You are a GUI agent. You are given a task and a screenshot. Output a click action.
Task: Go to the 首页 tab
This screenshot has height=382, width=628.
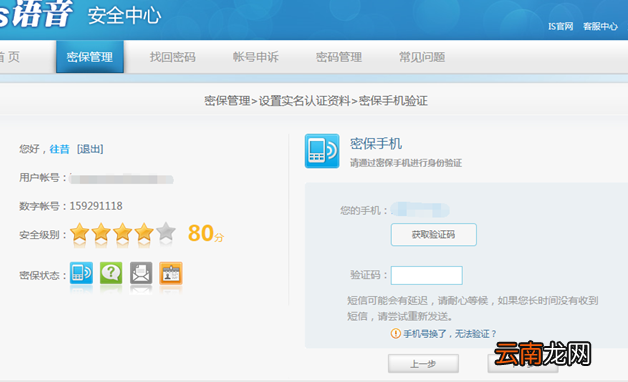(10, 57)
